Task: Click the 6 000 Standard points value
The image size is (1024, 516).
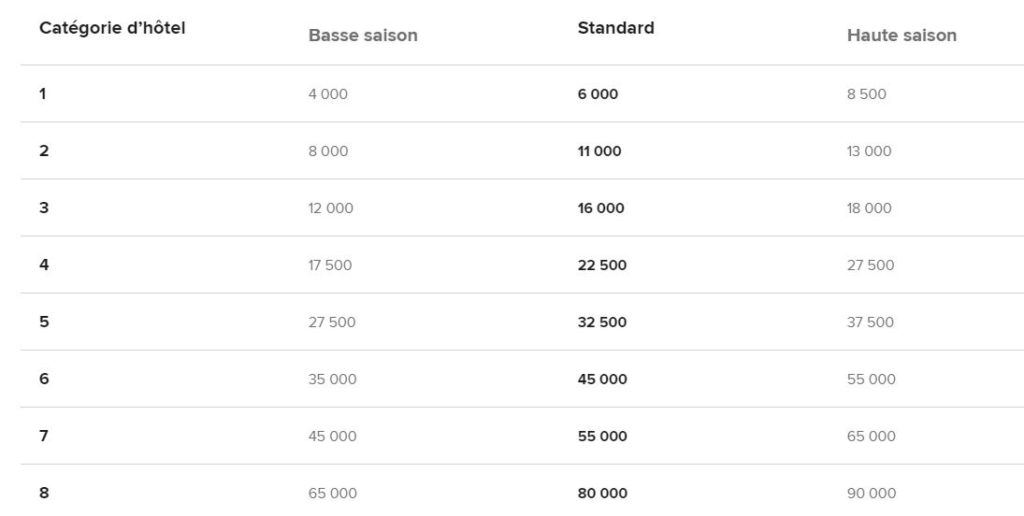Action: [598, 94]
